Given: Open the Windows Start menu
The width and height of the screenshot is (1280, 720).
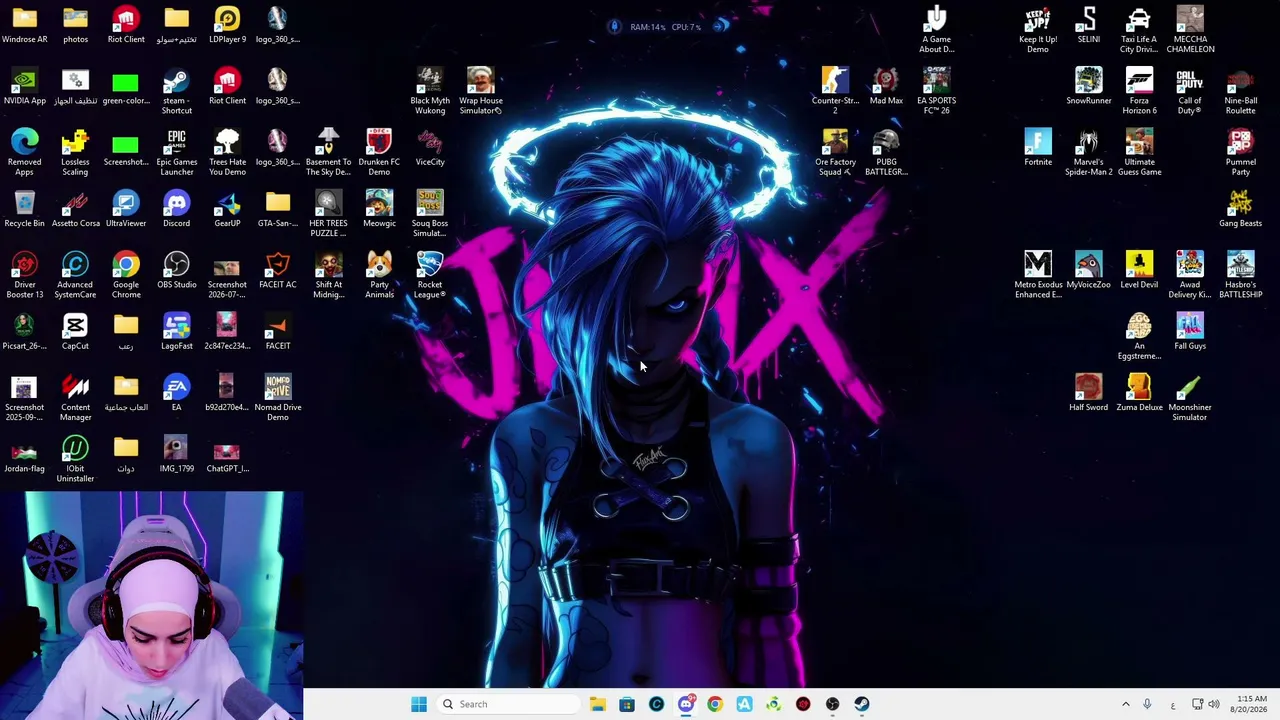Looking at the screenshot, I should [419, 704].
